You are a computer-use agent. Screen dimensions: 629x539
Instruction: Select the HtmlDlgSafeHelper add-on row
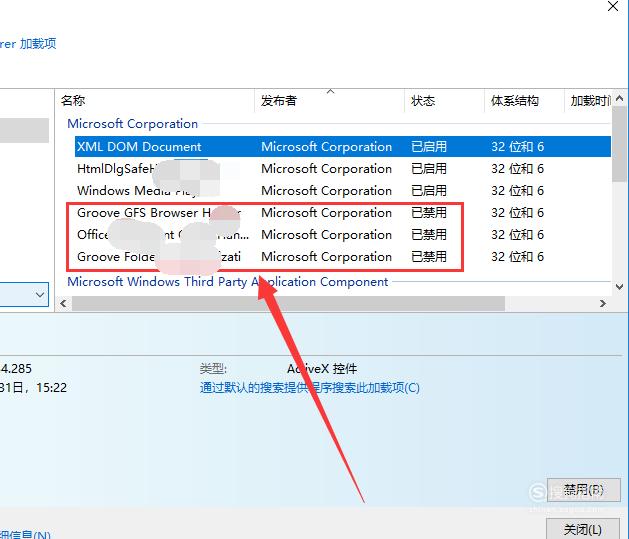click(x=343, y=169)
